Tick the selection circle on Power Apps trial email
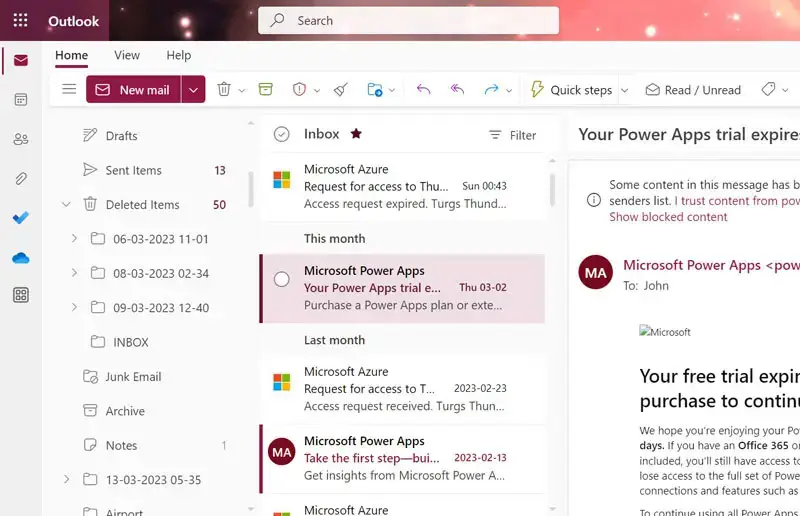 (x=282, y=279)
